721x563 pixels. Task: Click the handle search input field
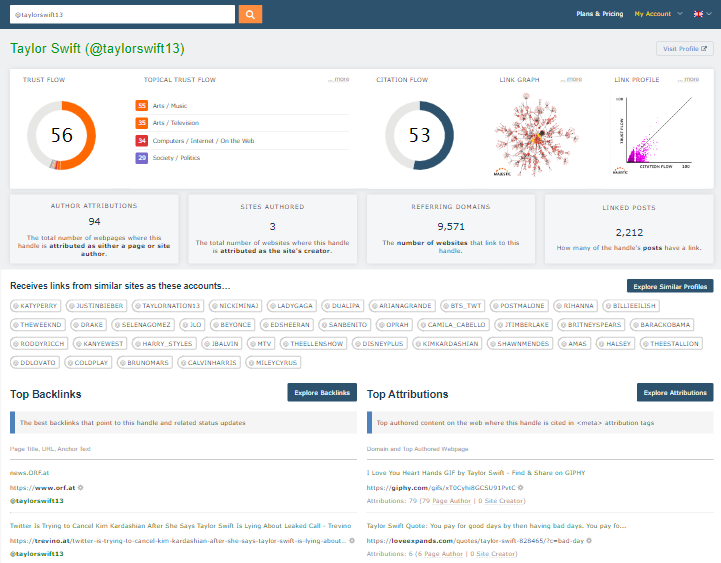120,14
